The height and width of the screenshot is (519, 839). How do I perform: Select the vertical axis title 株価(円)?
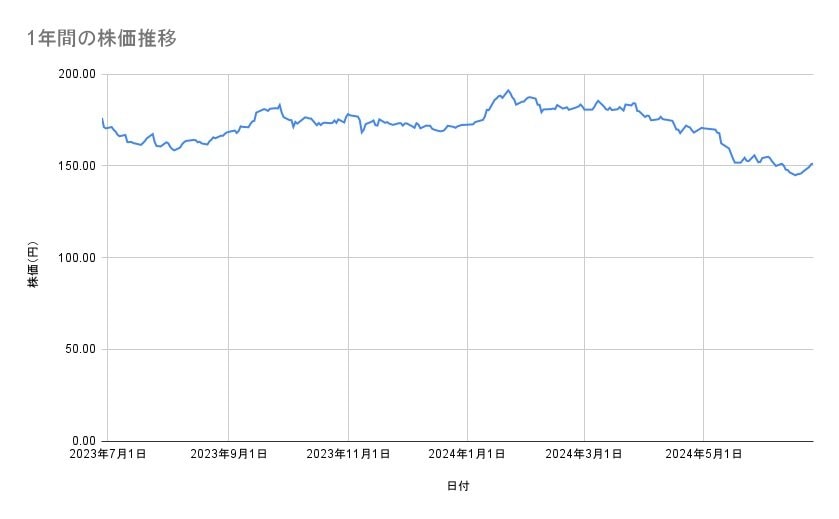click(x=33, y=264)
